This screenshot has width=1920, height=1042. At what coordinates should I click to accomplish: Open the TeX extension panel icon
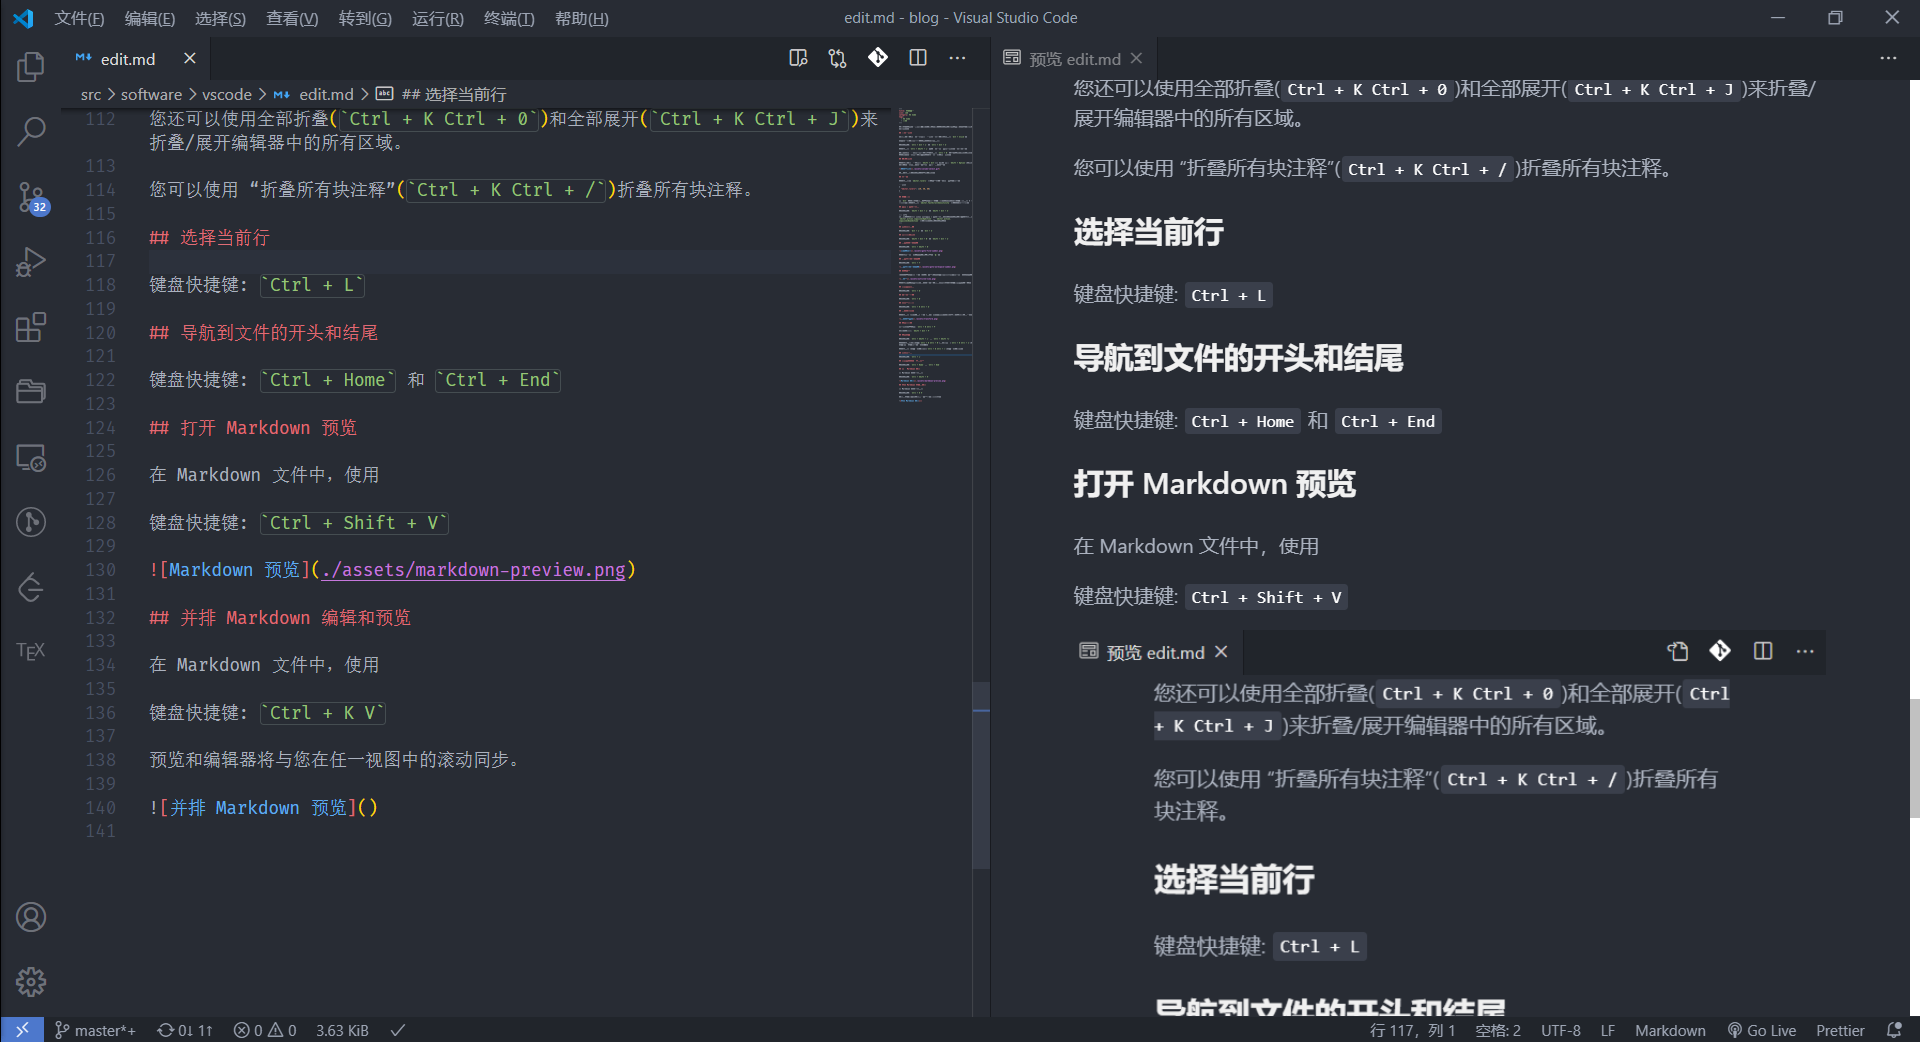click(x=30, y=651)
